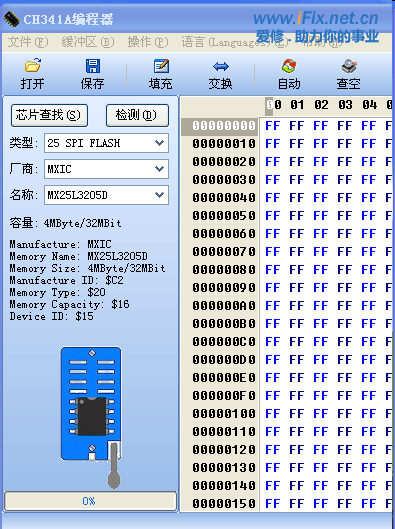This screenshot has width=395, height=529.
Task: Select the address row 000000A0
Action: click(x=224, y=306)
